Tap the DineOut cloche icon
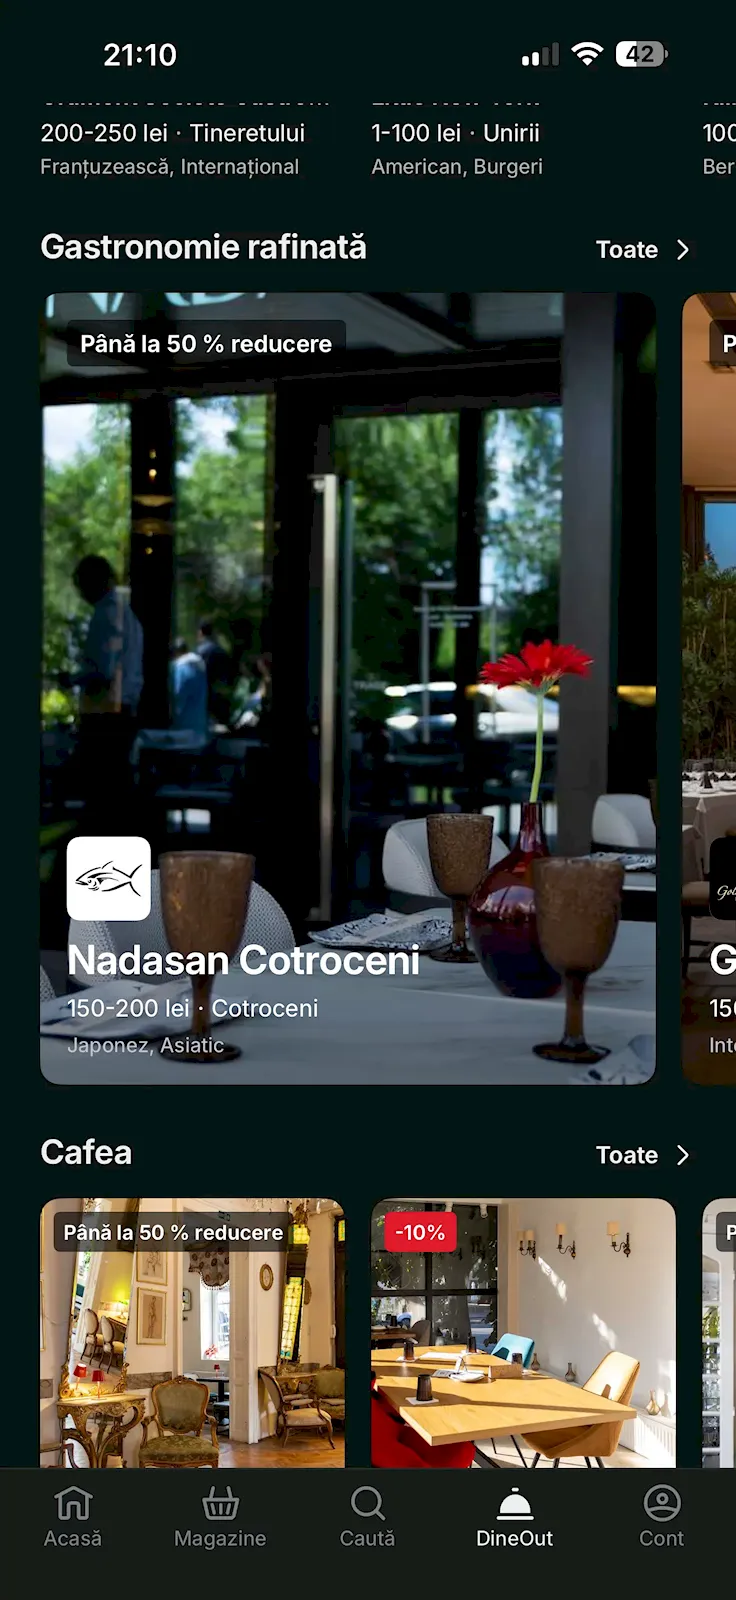The height and width of the screenshot is (1600, 736). pos(514,1502)
